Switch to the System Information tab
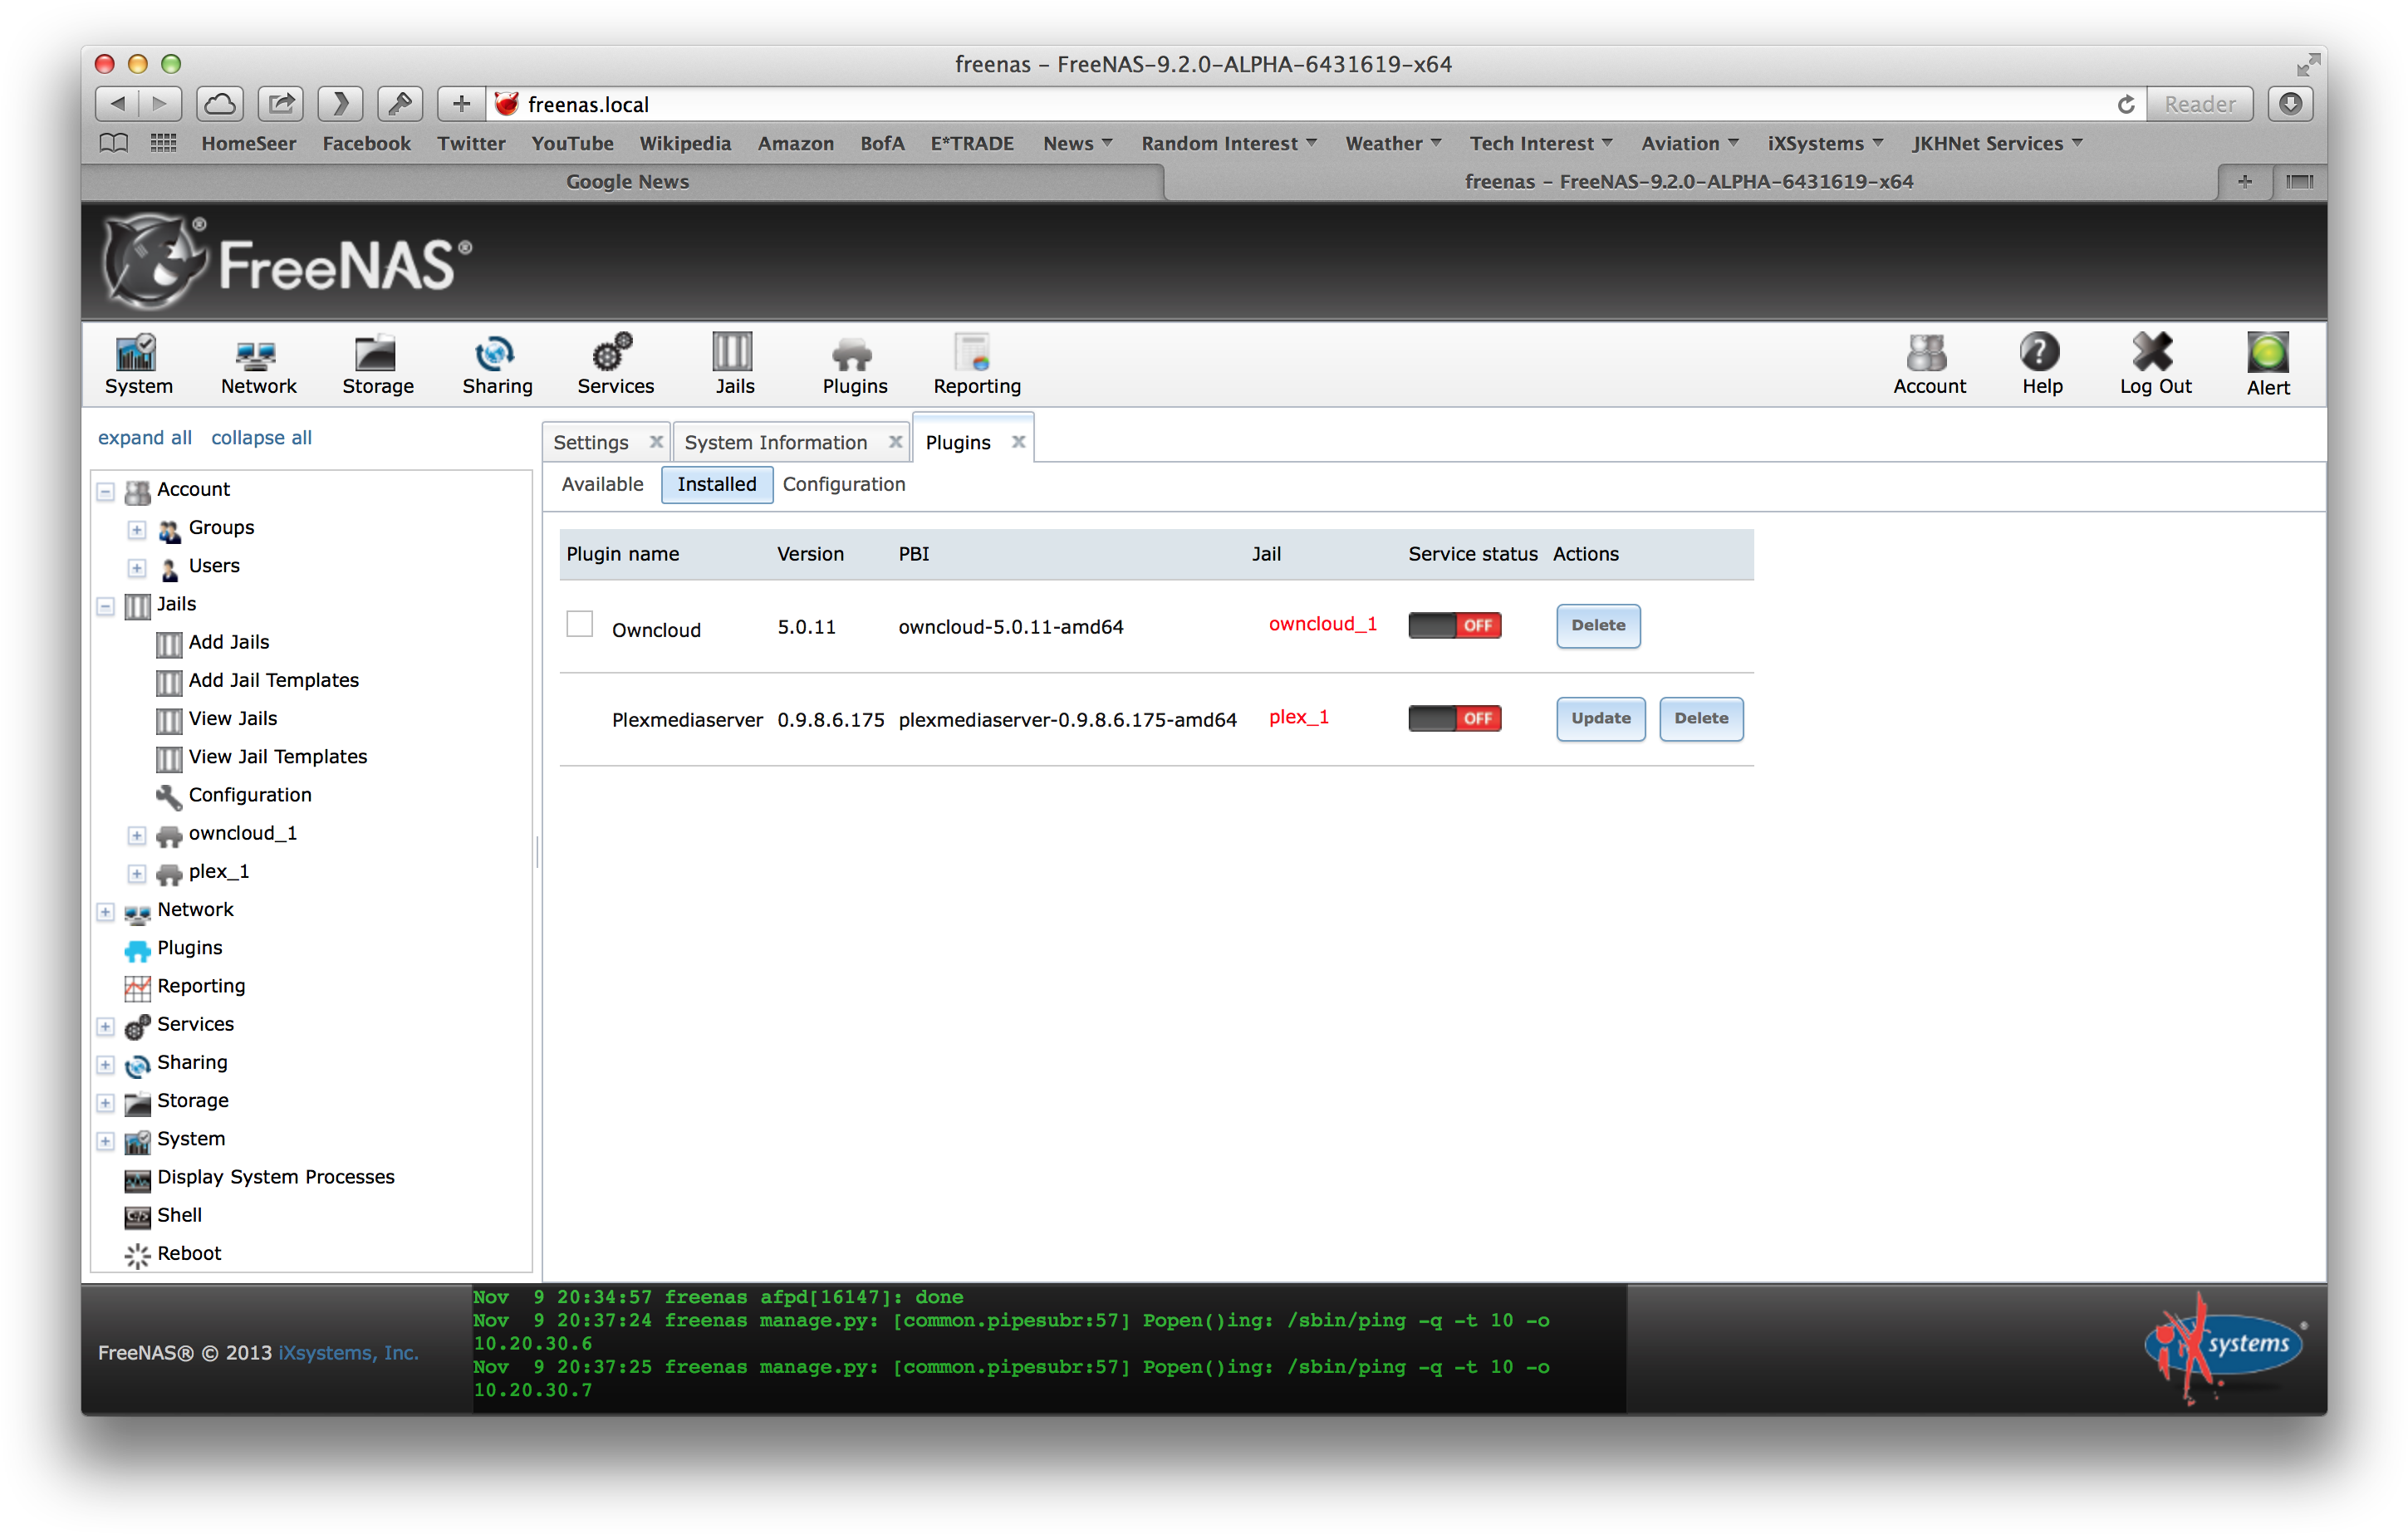Screen dimensions: 2408x1534 point(775,442)
